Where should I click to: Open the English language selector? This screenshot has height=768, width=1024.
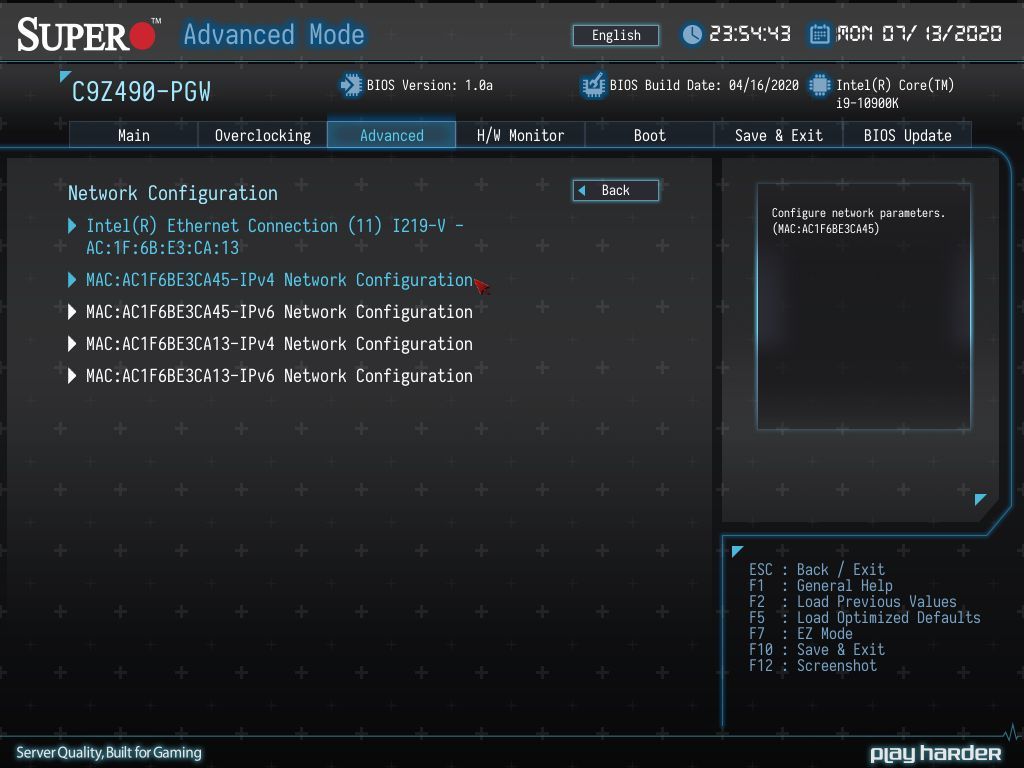(x=616, y=35)
